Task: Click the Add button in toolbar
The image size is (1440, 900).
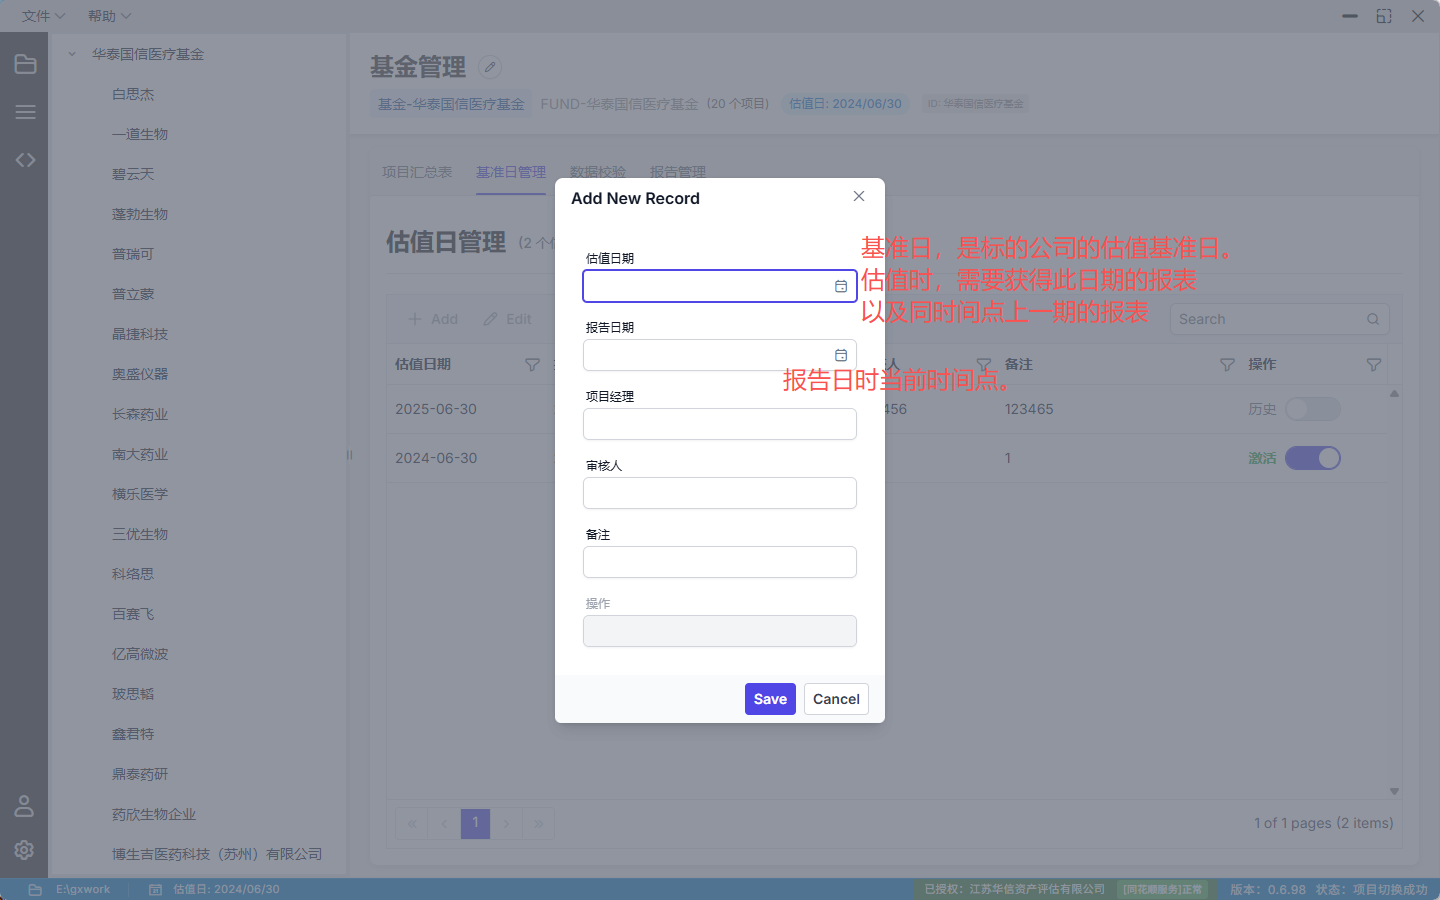Action: [433, 319]
